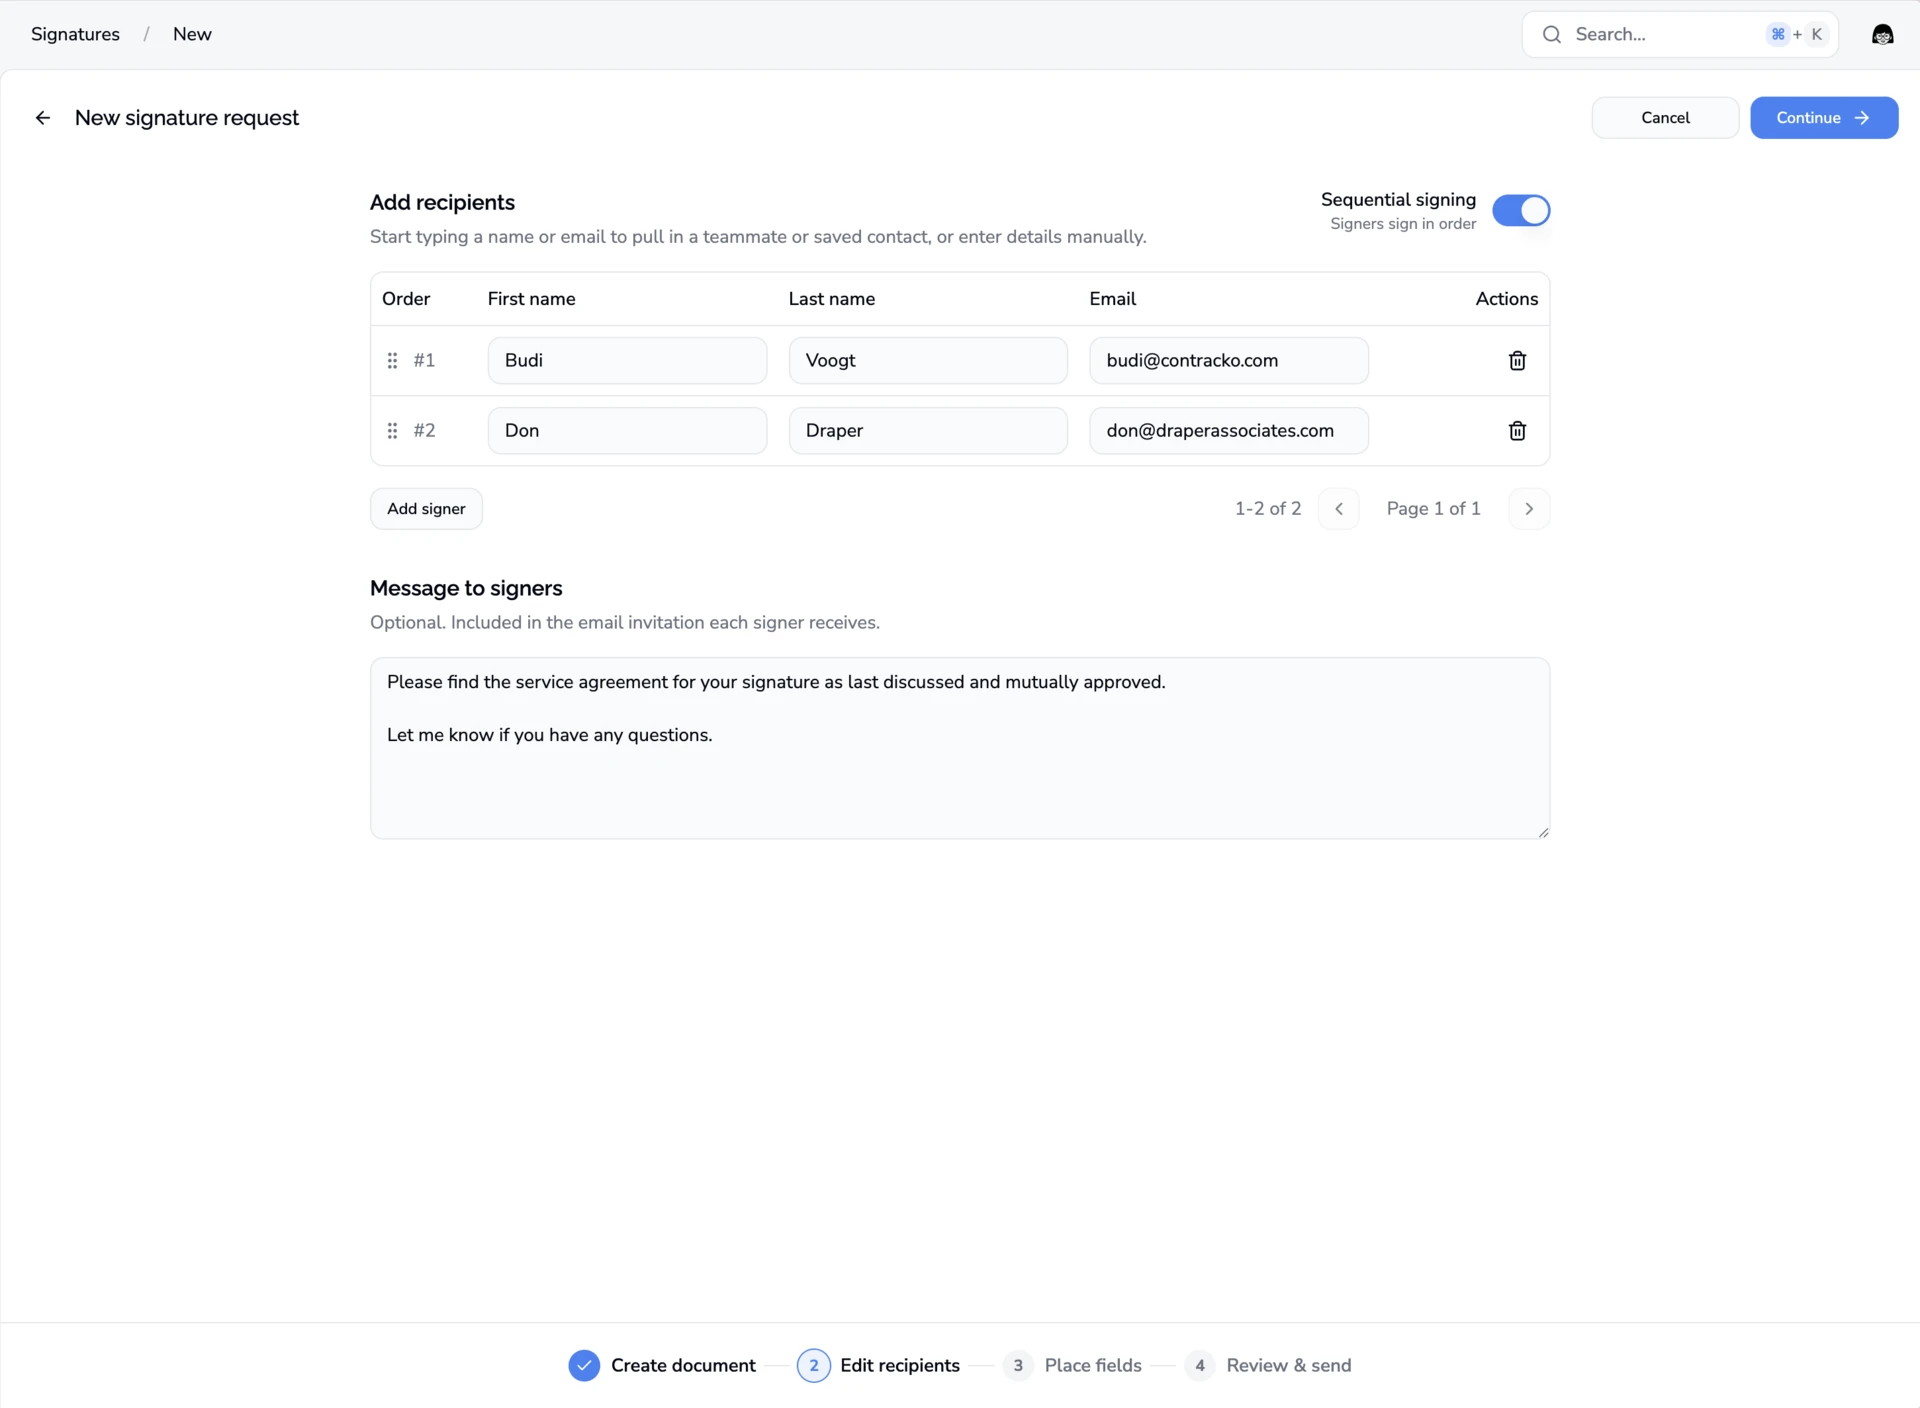Screen dimensions: 1920x1408
Task: Click the 'Sequential signing' label text
Action: pos(1398,200)
